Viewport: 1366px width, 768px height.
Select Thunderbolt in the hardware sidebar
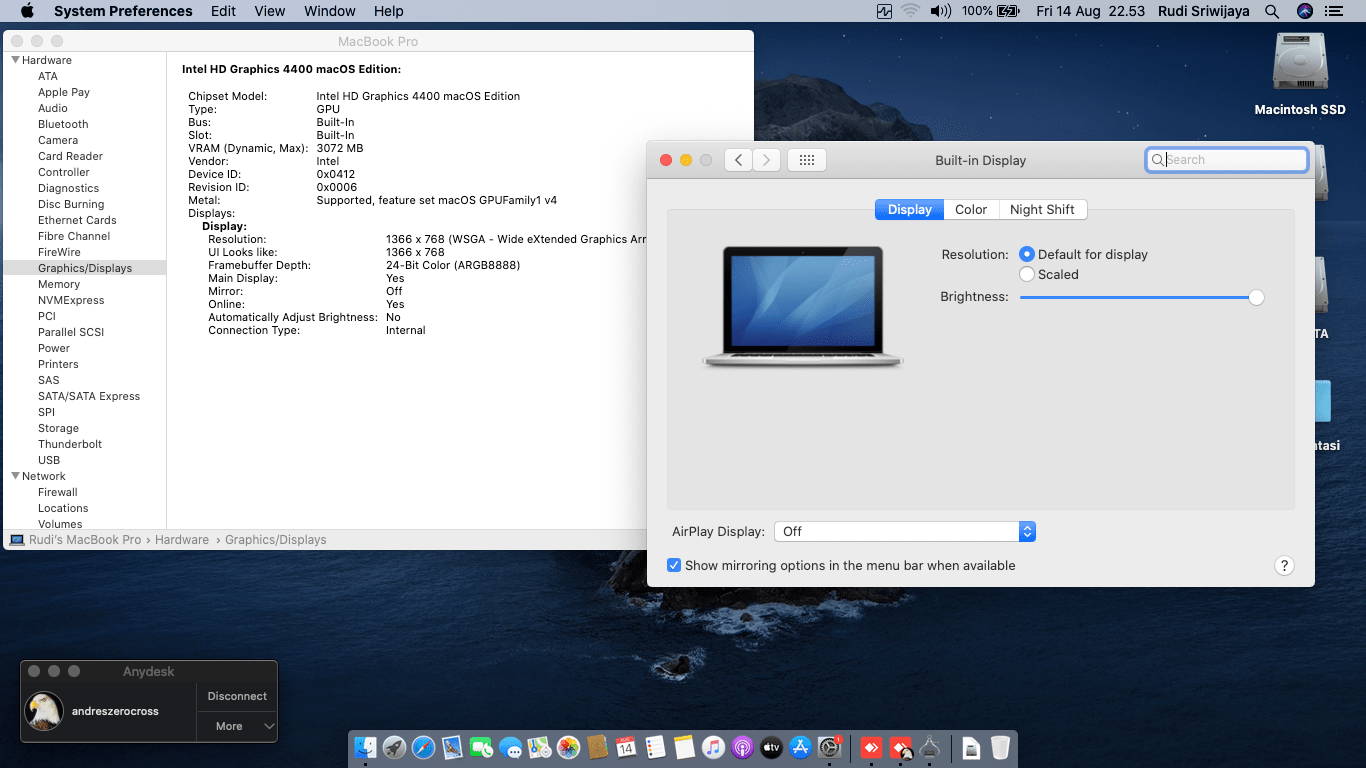[x=70, y=444]
